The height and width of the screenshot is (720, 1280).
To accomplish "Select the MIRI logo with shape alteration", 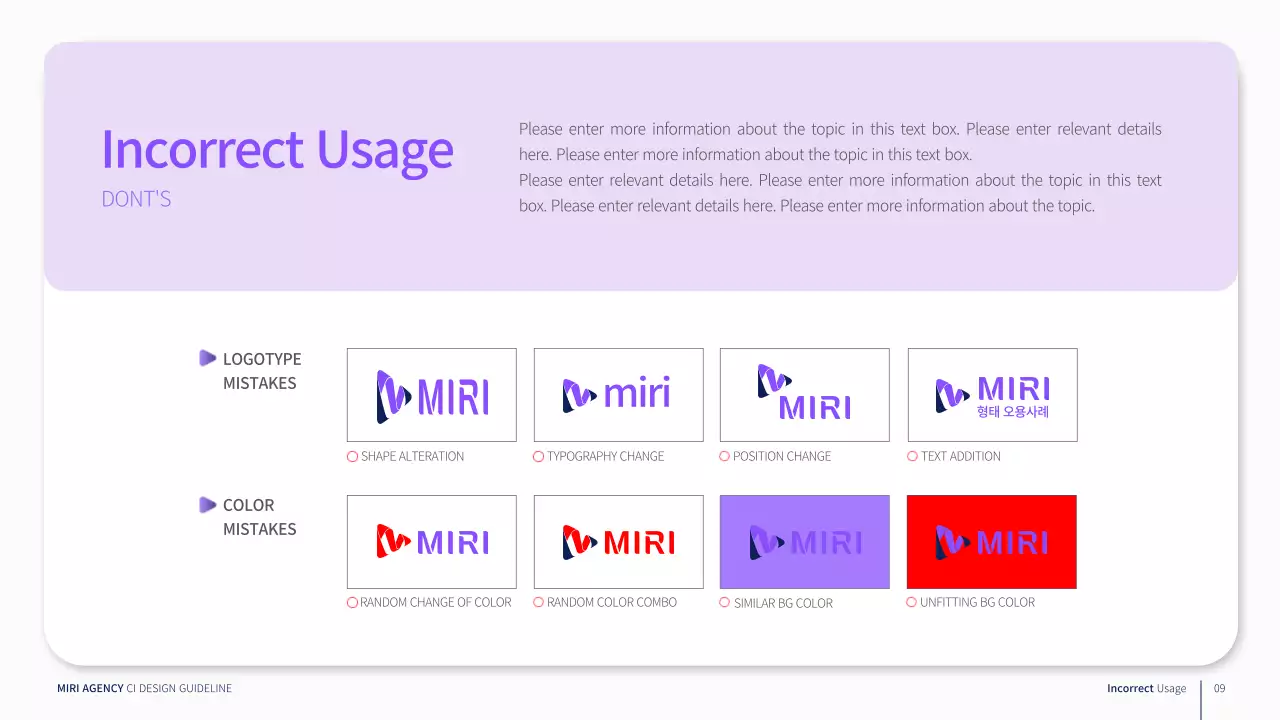I will [431, 394].
